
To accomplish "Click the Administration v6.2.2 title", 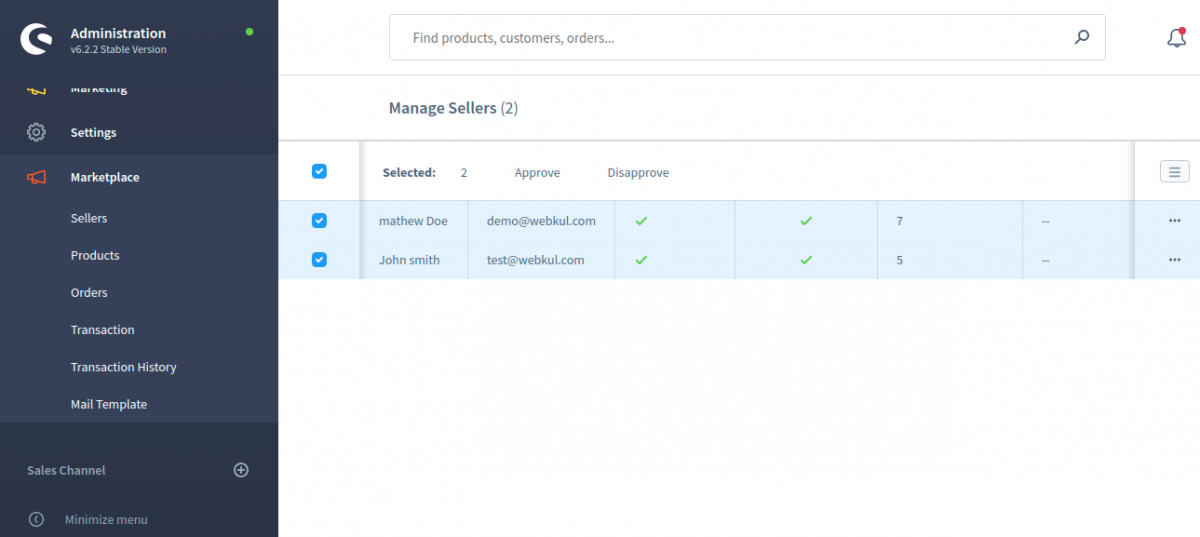I will click(118, 40).
